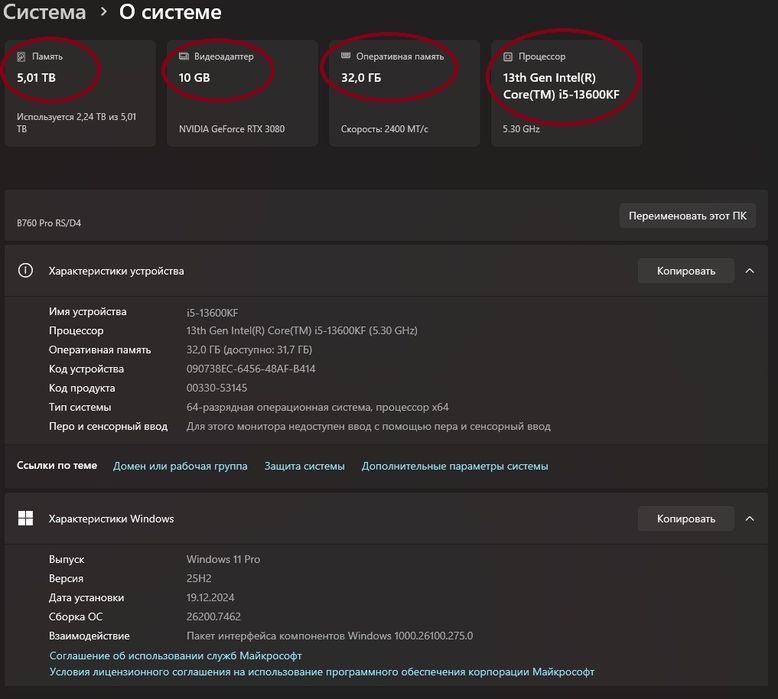Click the Скорость: 2400 МТ/с text
778x699 pixels.
click(385, 129)
